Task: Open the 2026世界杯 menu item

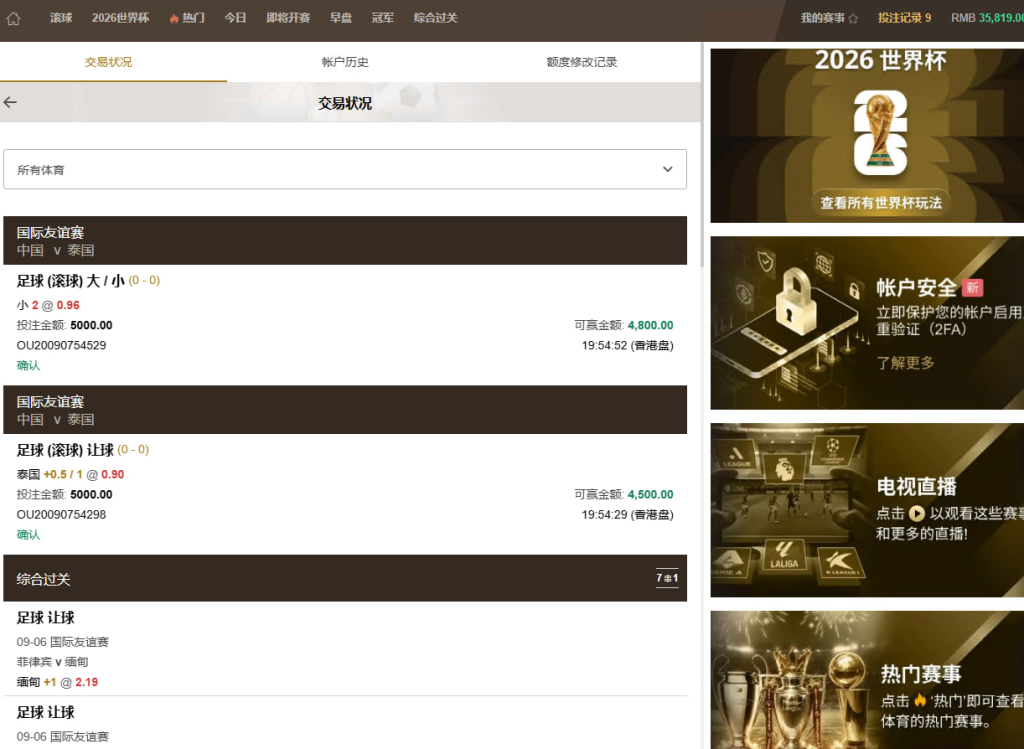Action: 120,18
